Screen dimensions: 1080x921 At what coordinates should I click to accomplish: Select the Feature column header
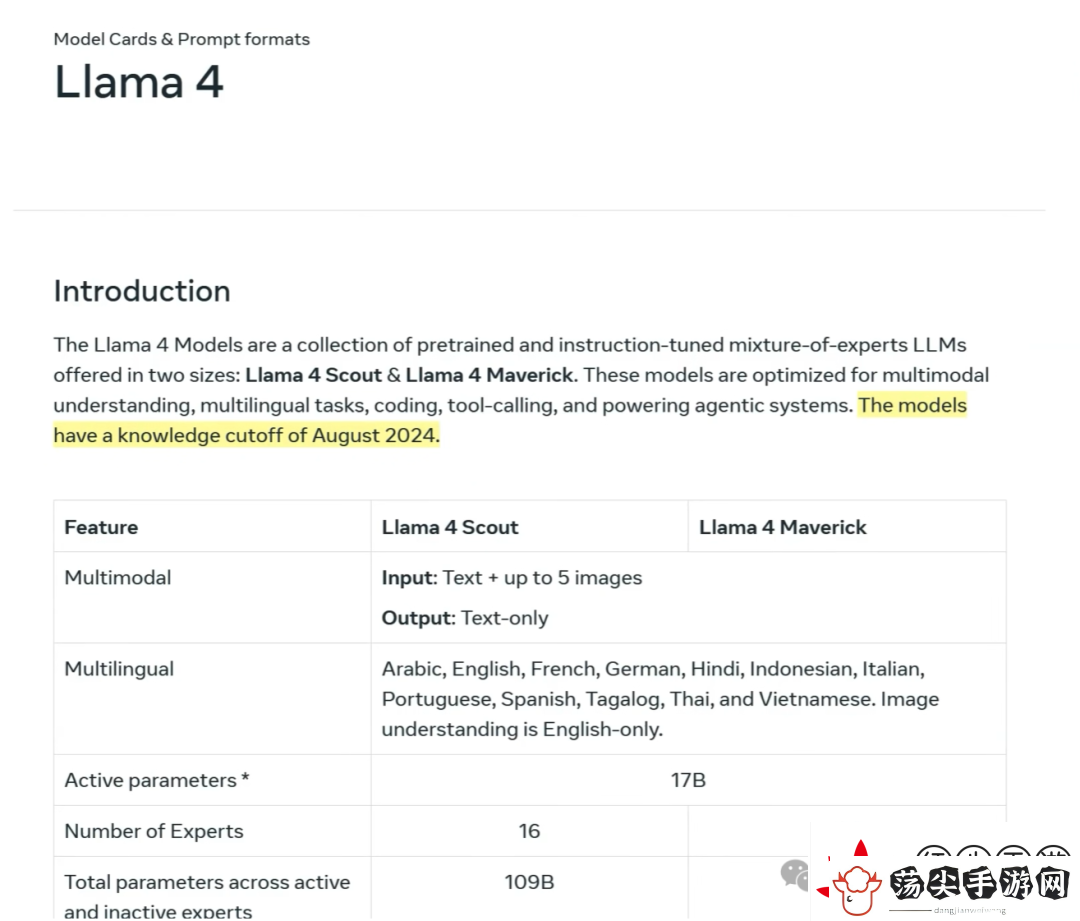click(x=101, y=528)
